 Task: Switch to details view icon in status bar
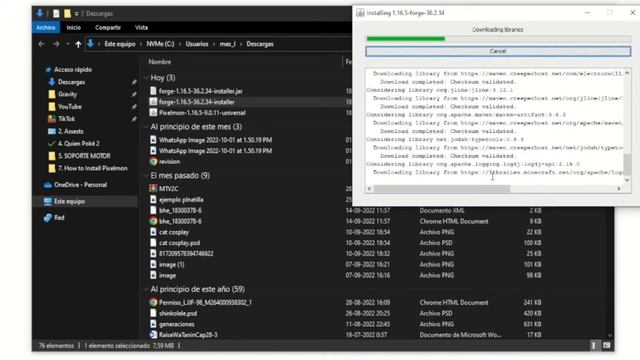point(593,346)
